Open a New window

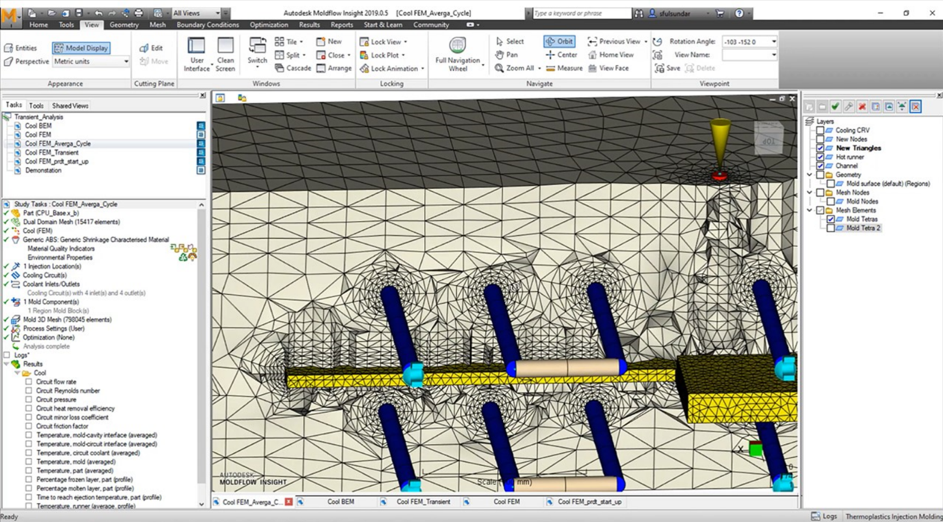coord(329,41)
